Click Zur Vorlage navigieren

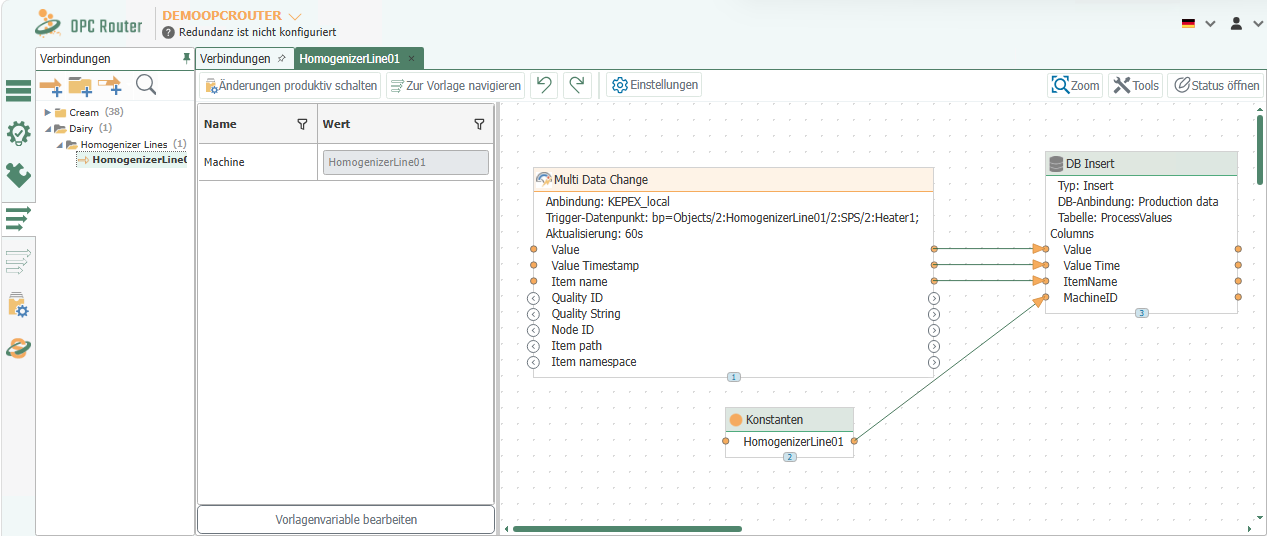455,85
